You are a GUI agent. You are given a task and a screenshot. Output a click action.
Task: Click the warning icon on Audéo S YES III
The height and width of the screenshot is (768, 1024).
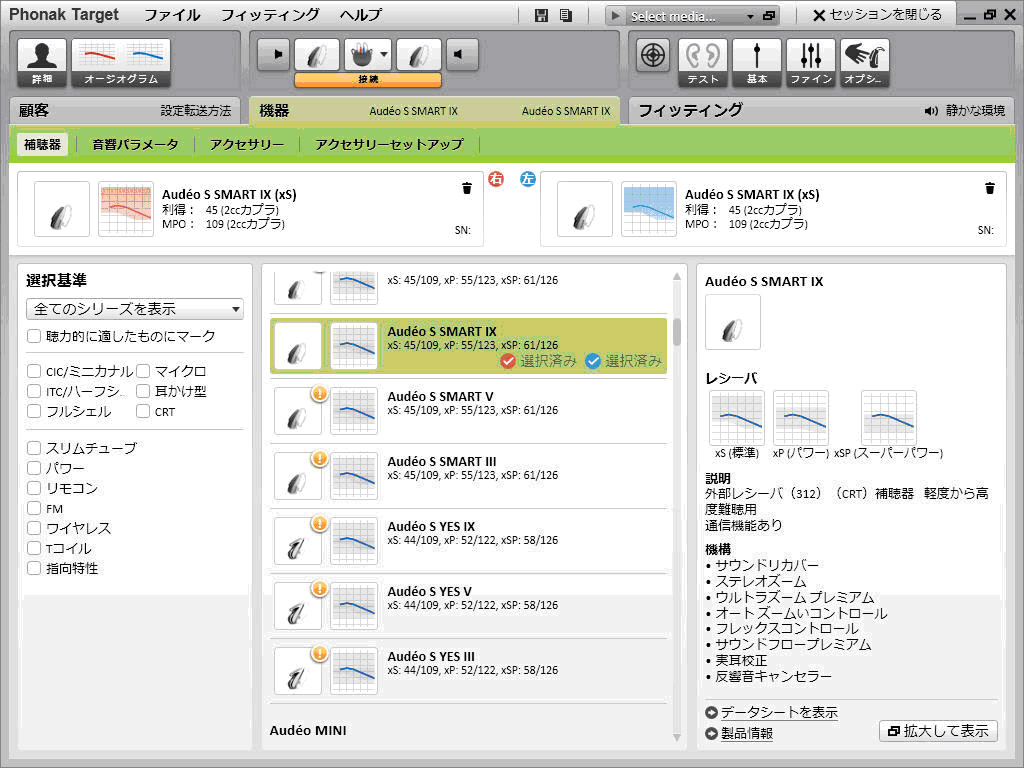point(319,653)
